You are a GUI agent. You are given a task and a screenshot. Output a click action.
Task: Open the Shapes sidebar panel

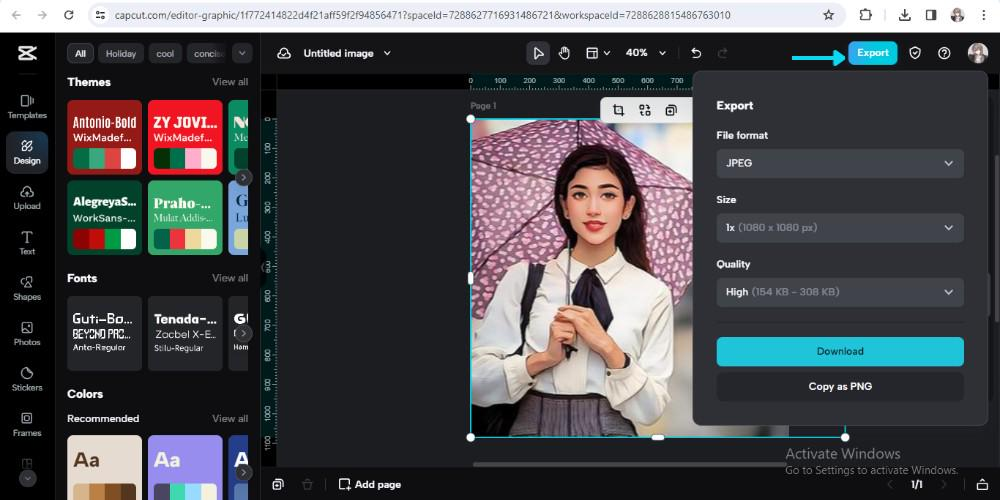pyautogui.click(x=27, y=288)
